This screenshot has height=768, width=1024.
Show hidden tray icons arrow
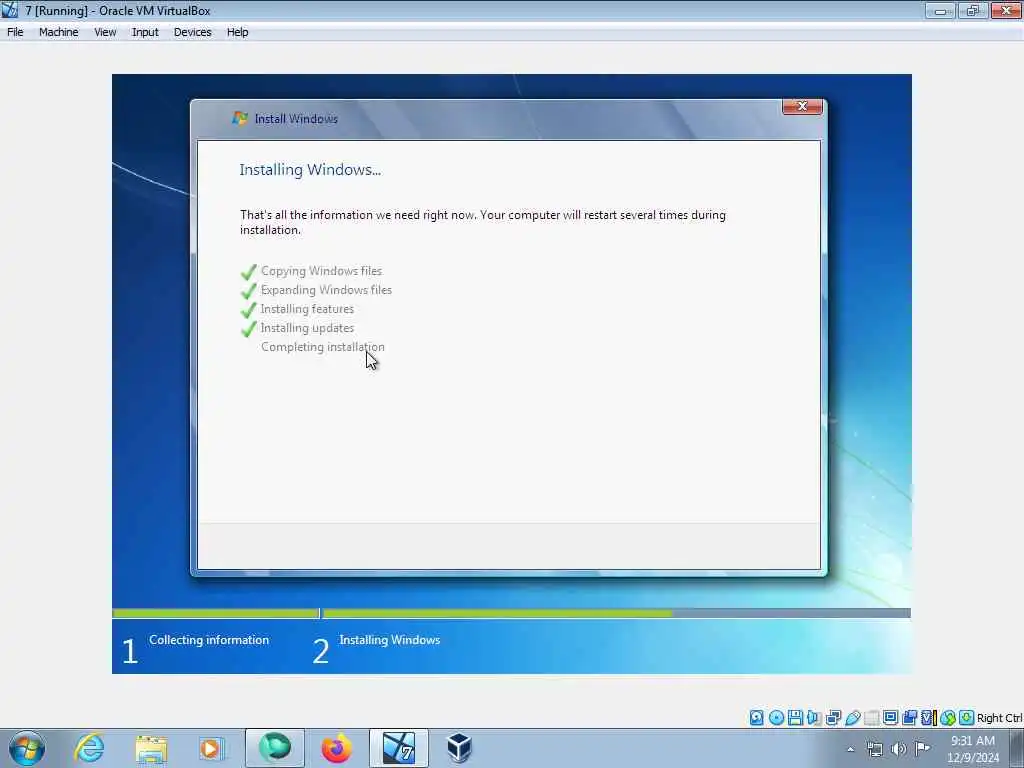[x=850, y=749]
